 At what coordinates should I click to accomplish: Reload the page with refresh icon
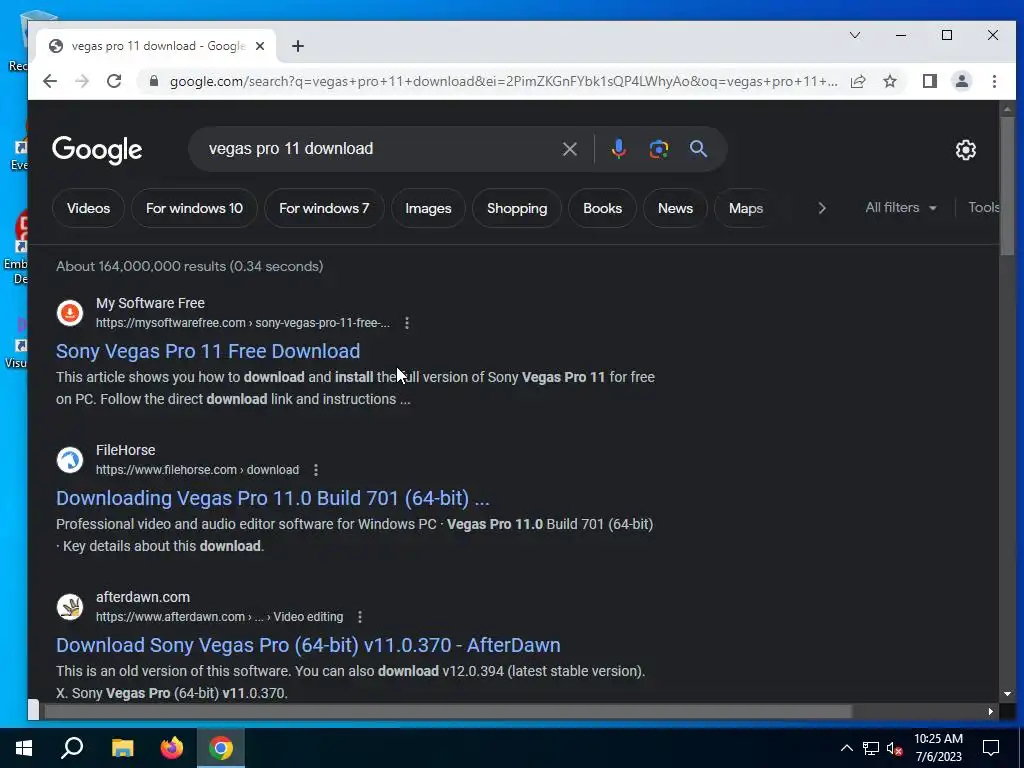click(x=114, y=81)
